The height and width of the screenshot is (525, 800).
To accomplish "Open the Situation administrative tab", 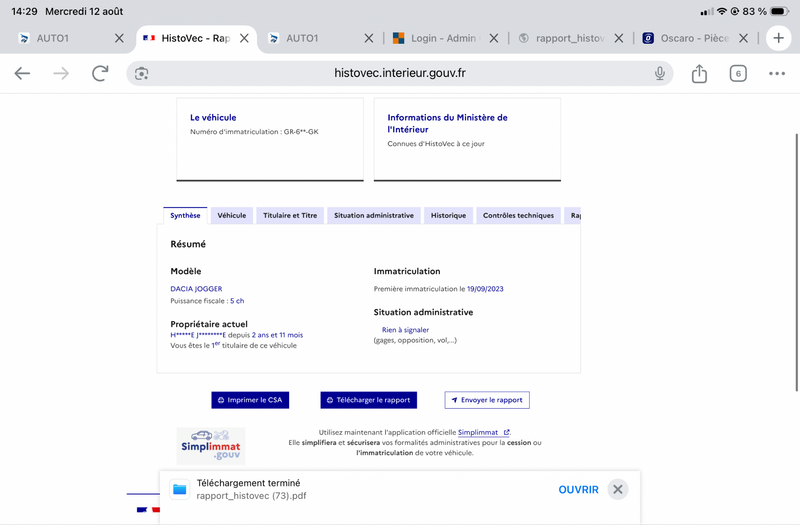I will tap(374, 215).
